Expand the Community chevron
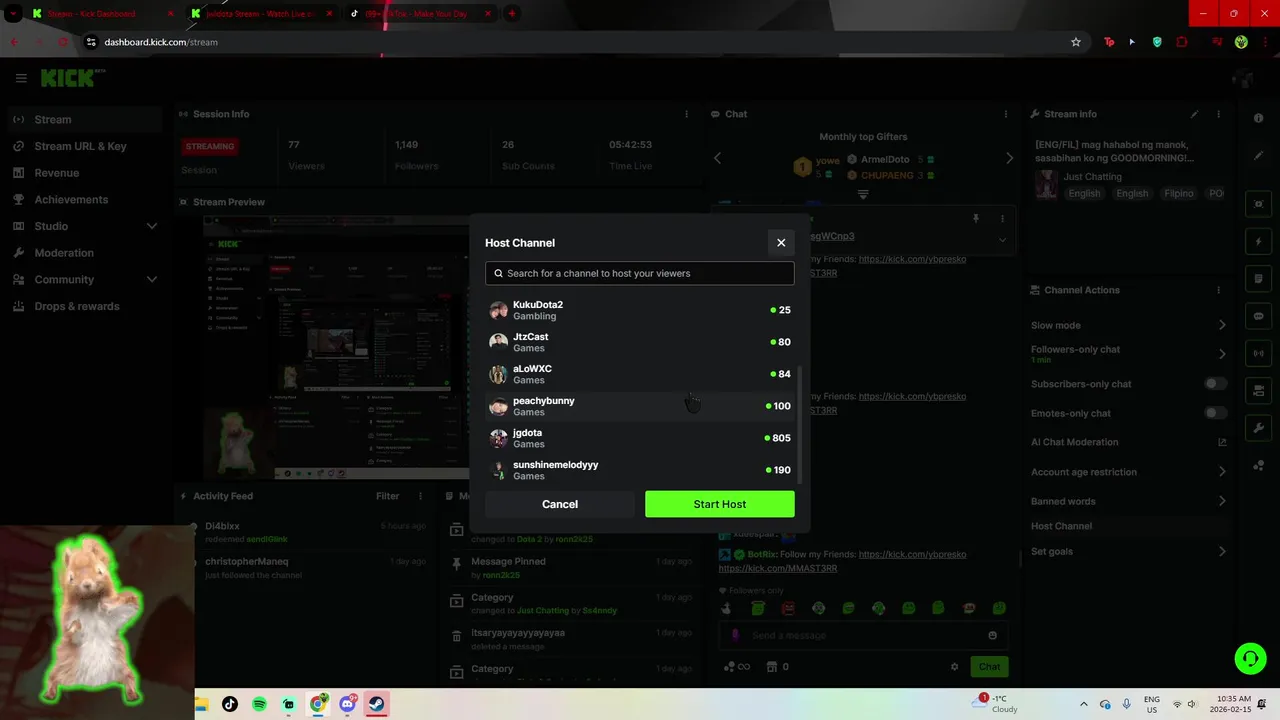Screen dimensions: 1280x720 tap(152, 279)
